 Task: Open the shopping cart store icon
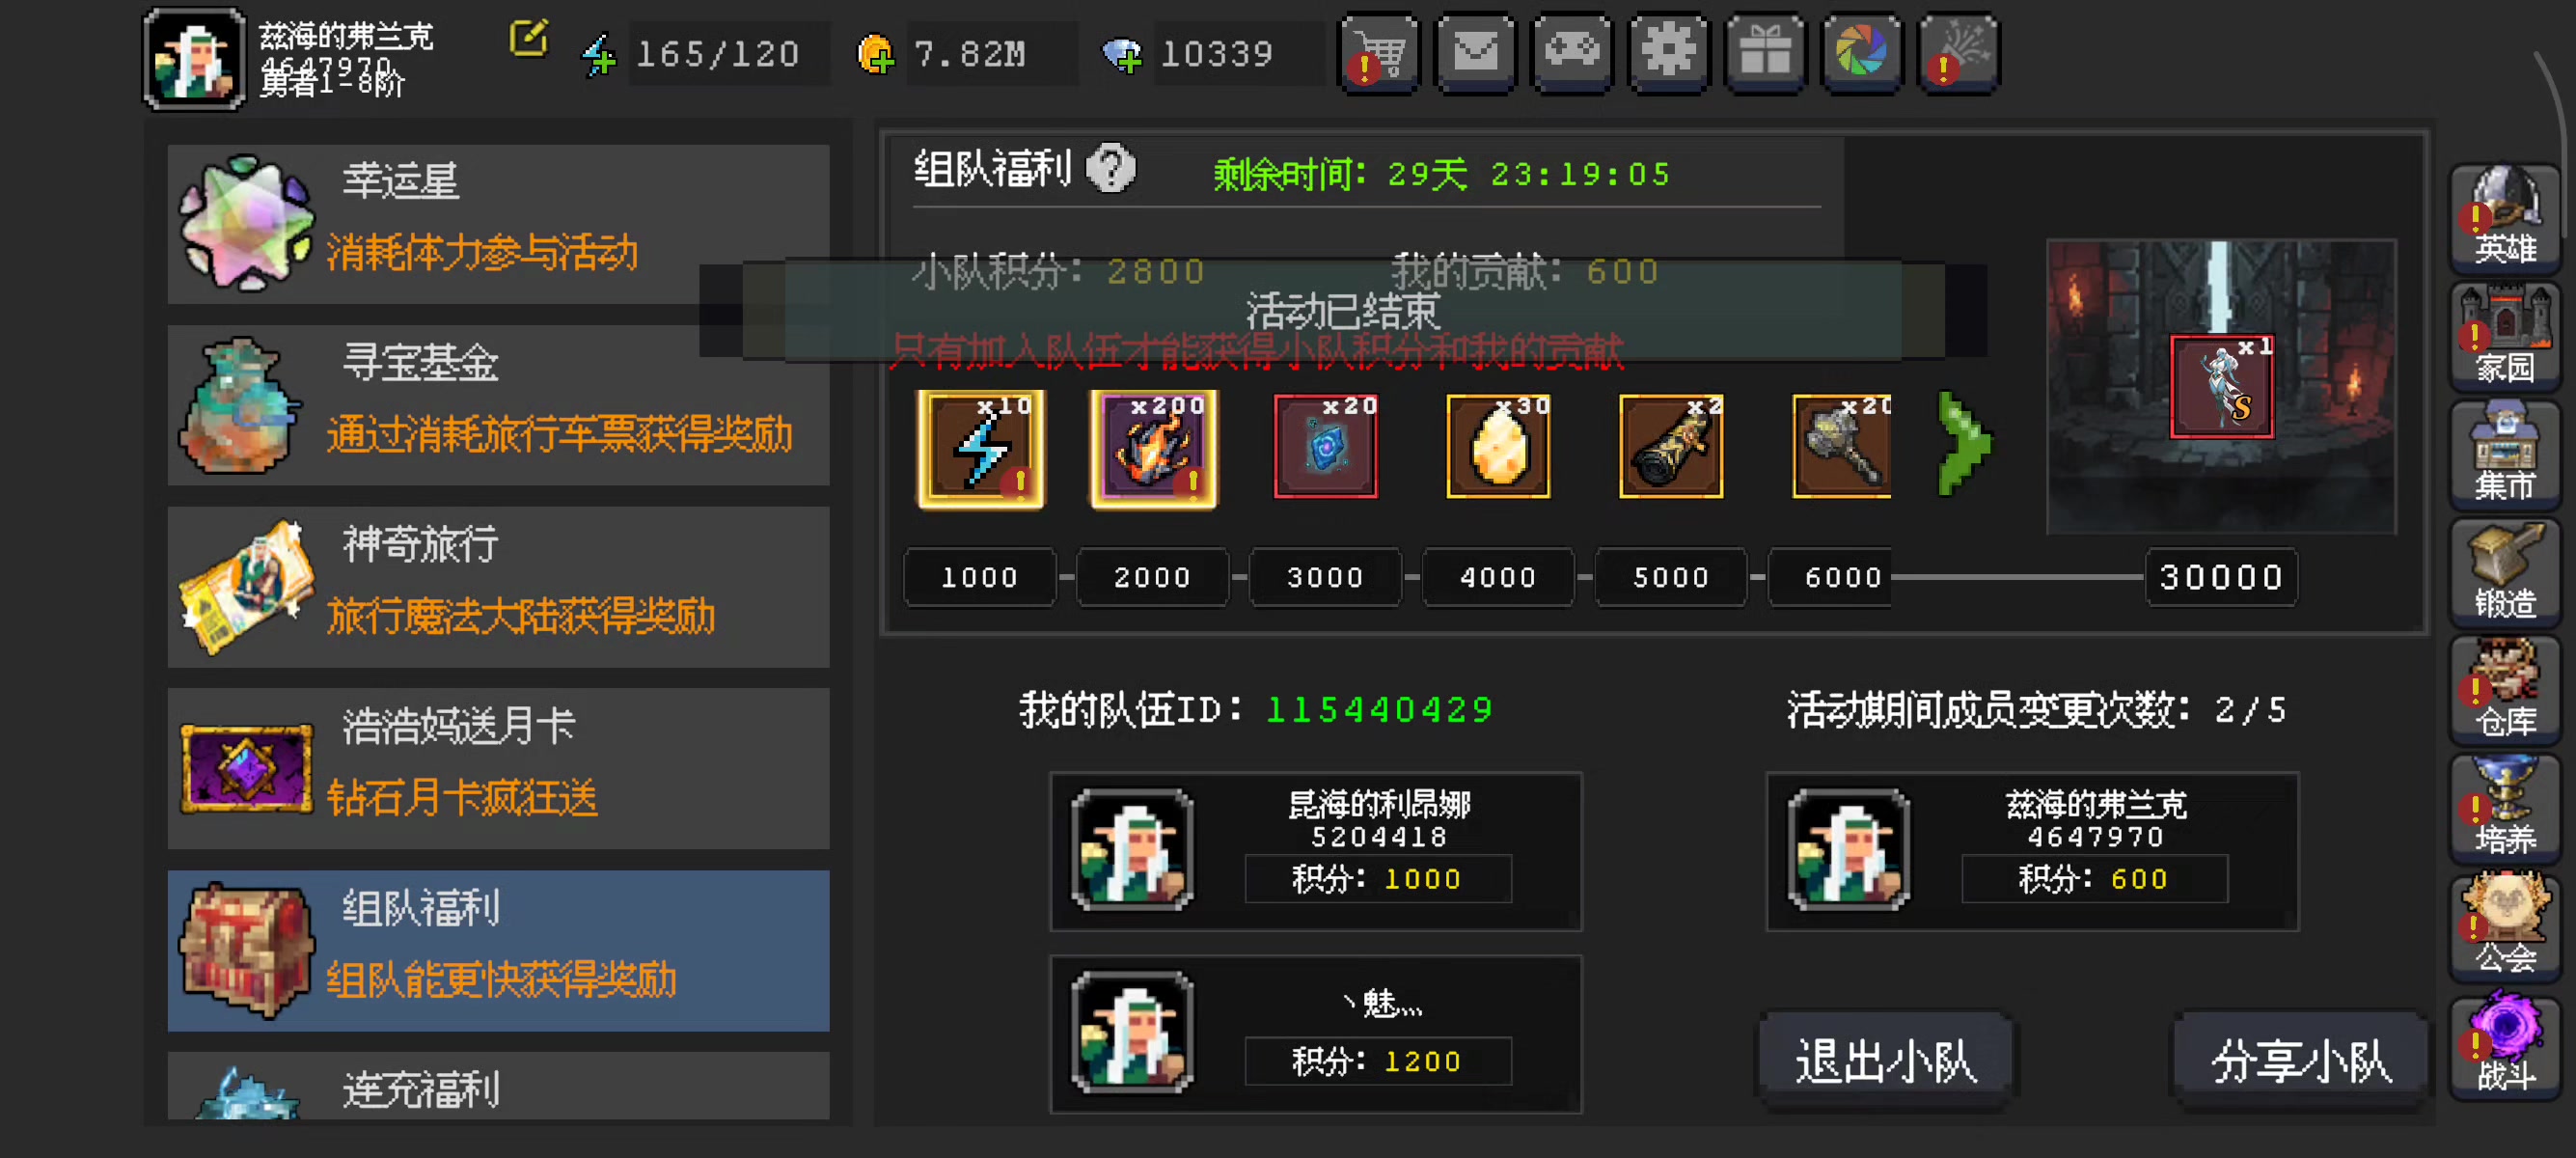[1379, 54]
